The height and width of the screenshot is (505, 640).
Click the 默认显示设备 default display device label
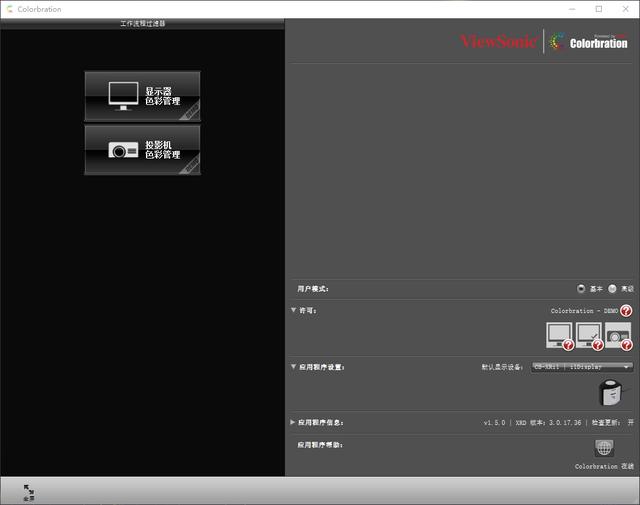pyautogui.click(x=502, y=367)
